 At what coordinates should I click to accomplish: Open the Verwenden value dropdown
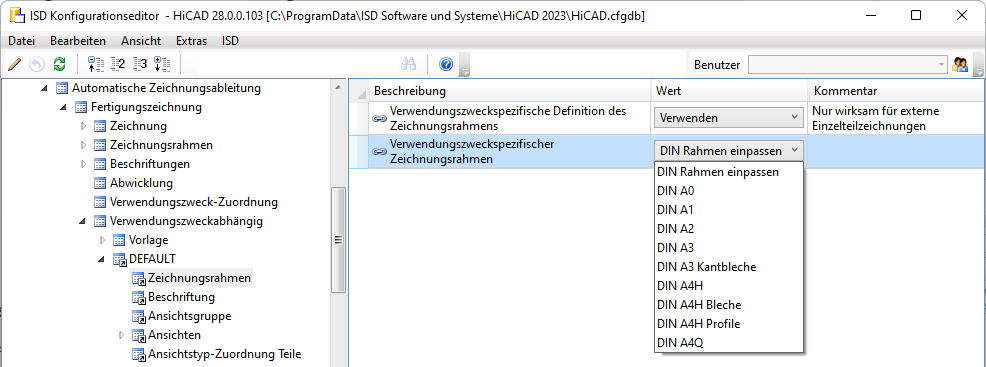point(729,118)
